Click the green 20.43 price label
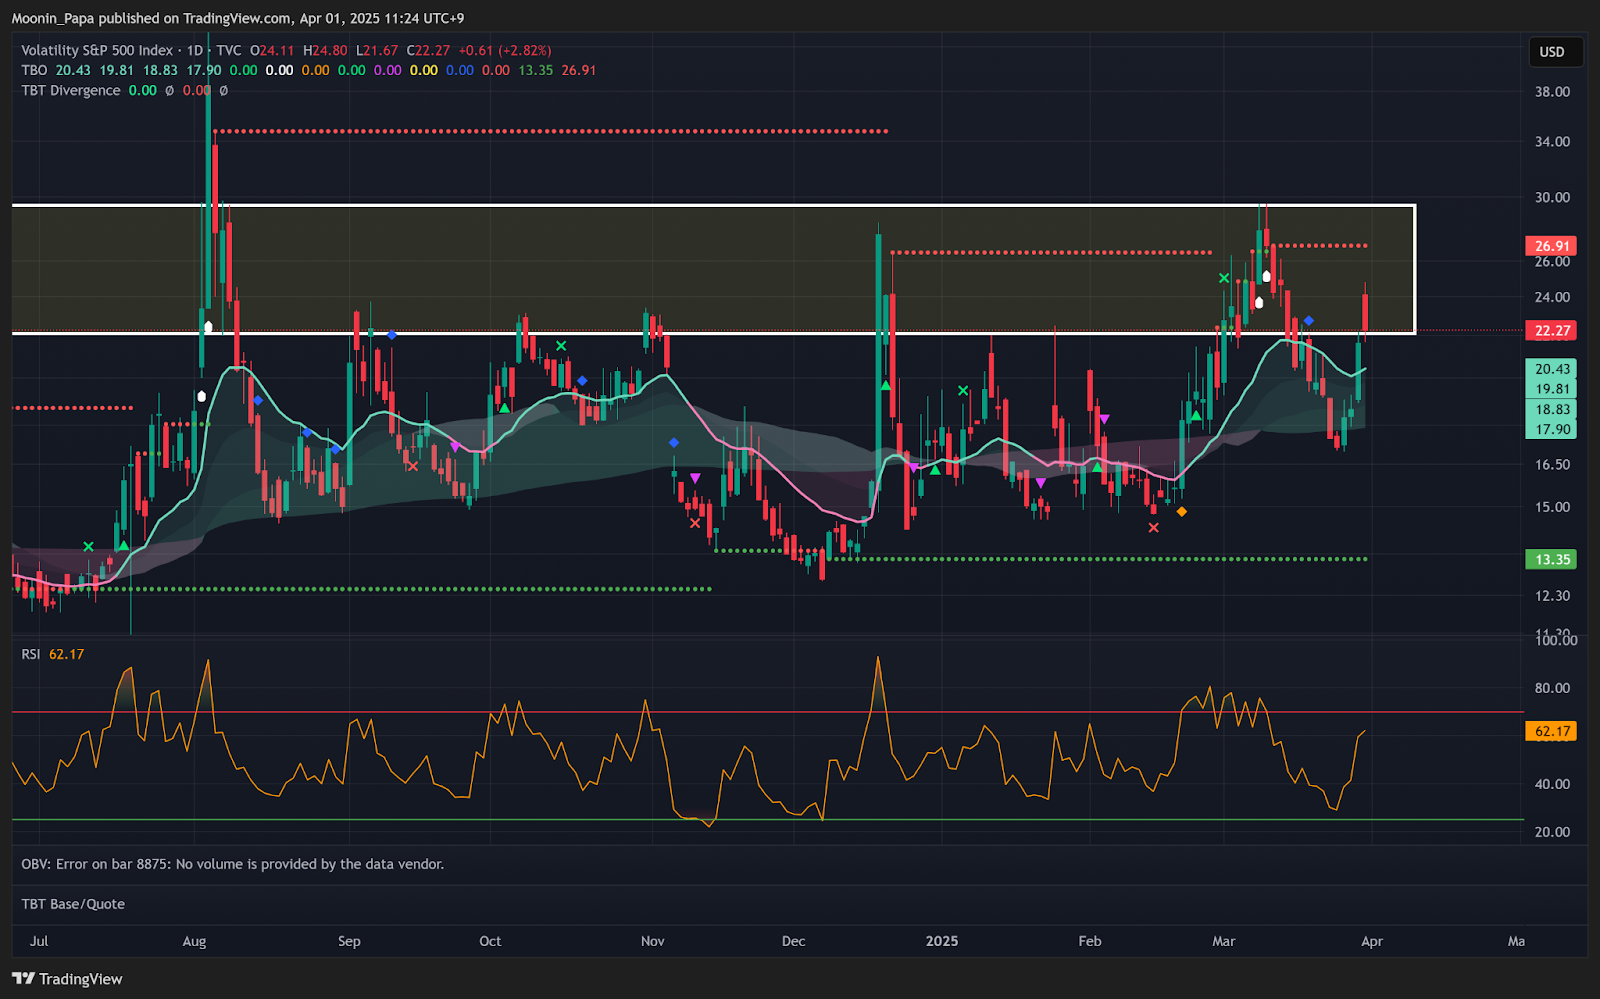 [1551, 369]
